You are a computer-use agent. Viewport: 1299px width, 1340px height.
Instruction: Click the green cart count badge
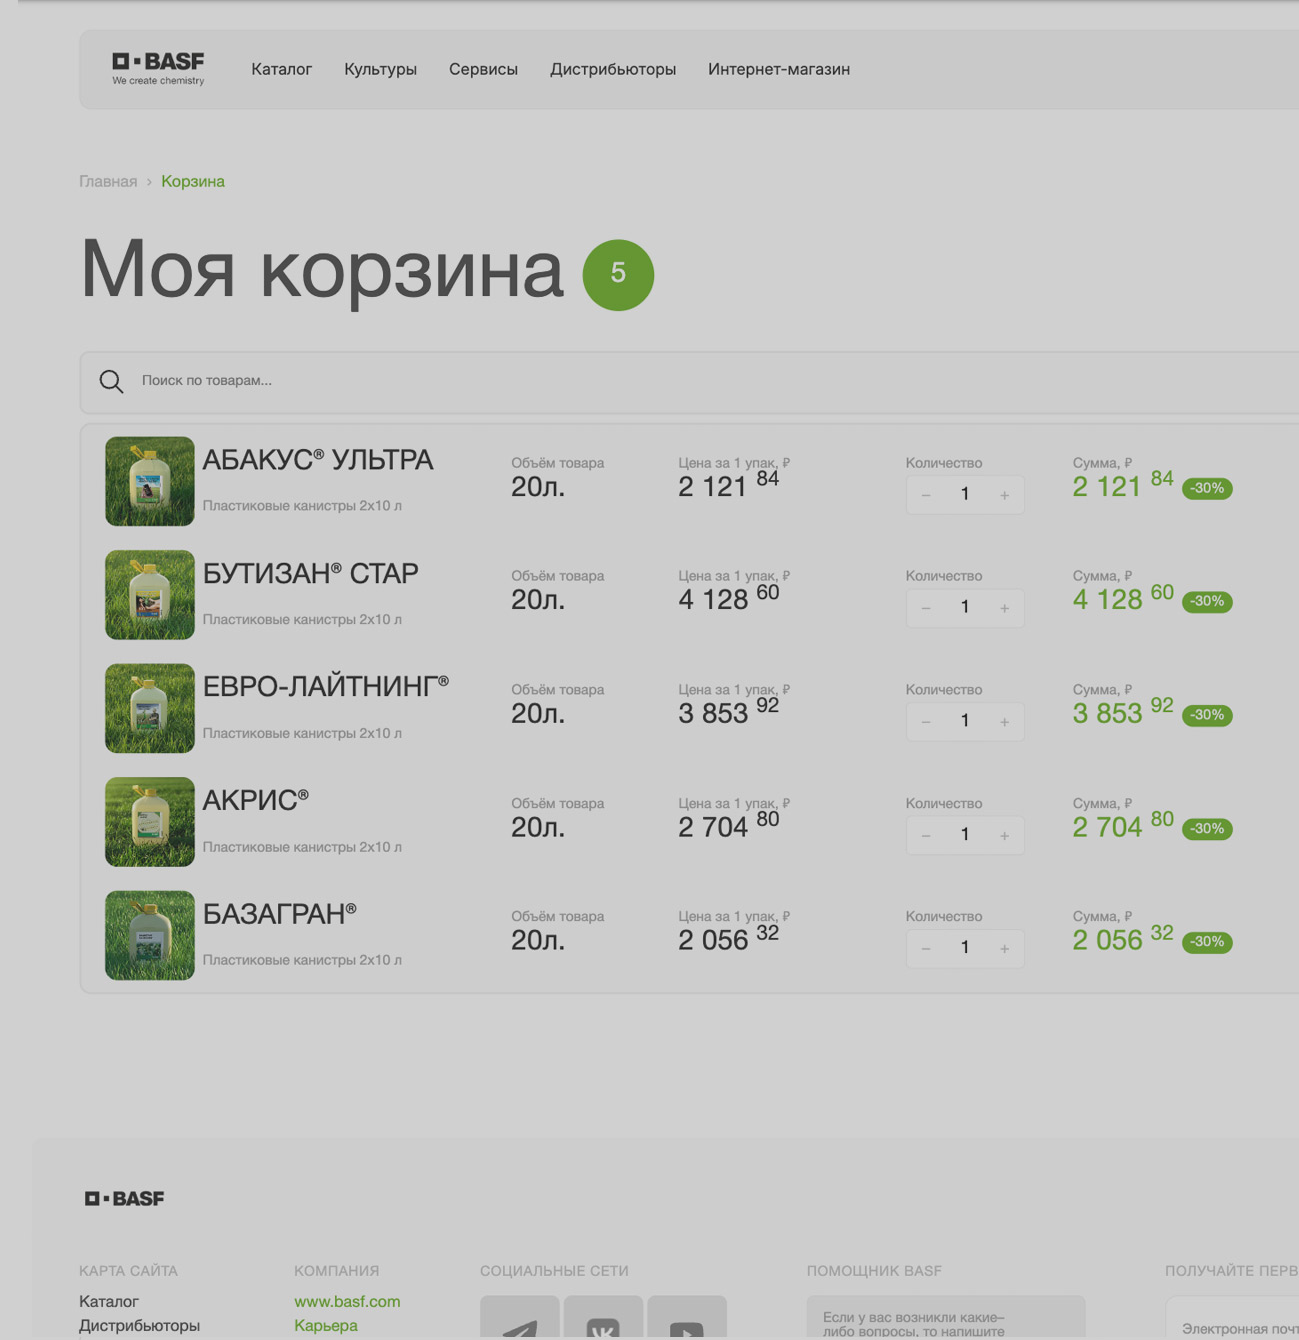[618, 274]
